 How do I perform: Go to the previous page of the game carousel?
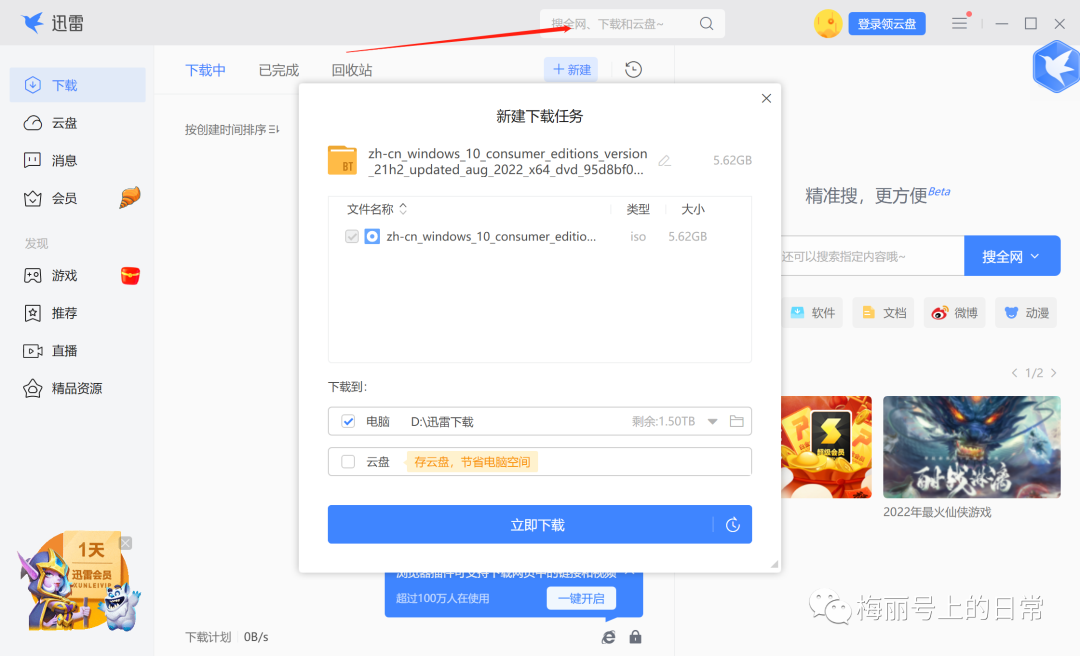coord(1014,373)
